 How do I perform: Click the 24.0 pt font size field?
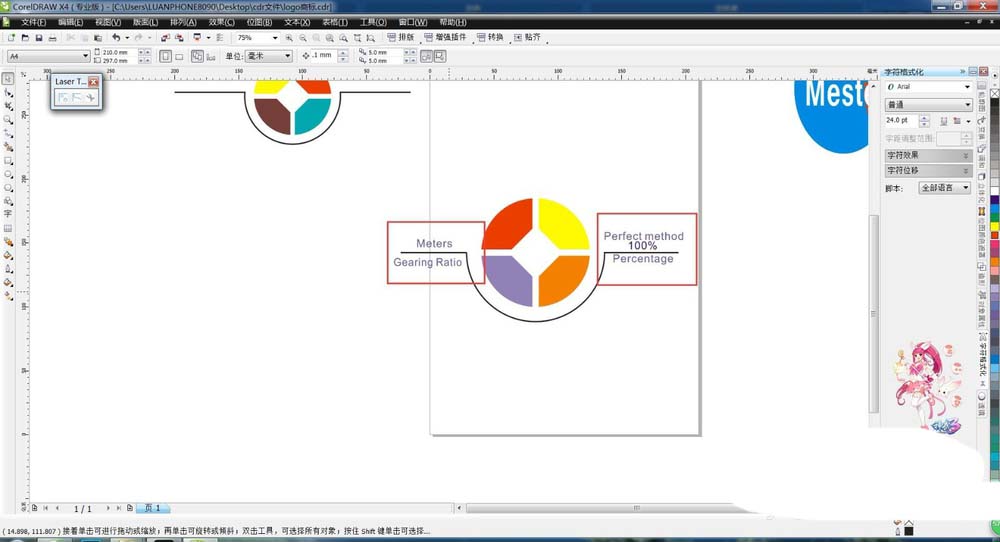point(901,121)
